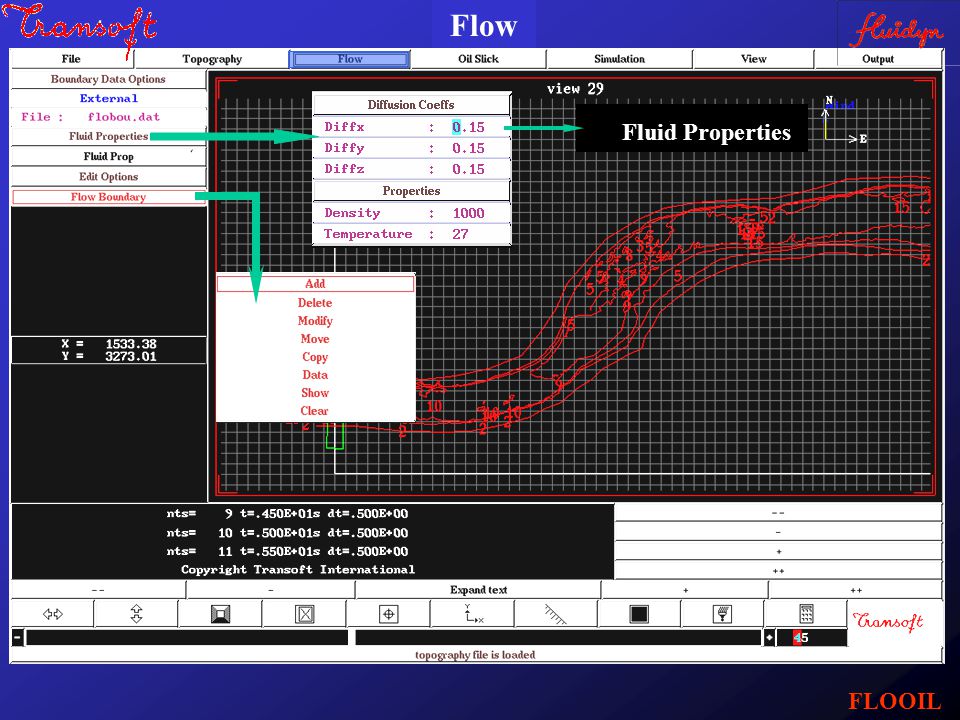
Task: Click the view 29 title
Action: click(575, 89)
